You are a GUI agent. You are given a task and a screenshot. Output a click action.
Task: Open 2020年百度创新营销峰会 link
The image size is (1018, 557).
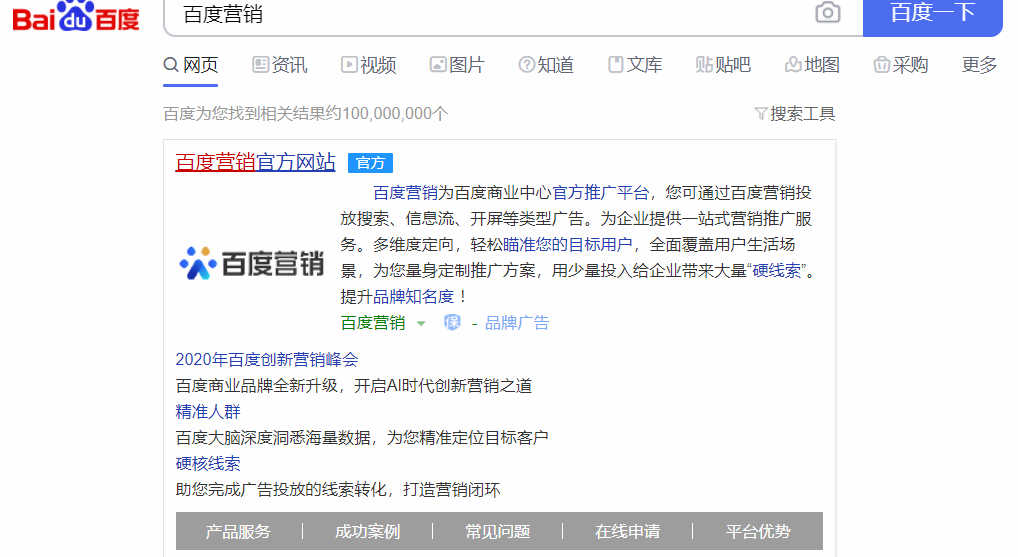(267, 360)
